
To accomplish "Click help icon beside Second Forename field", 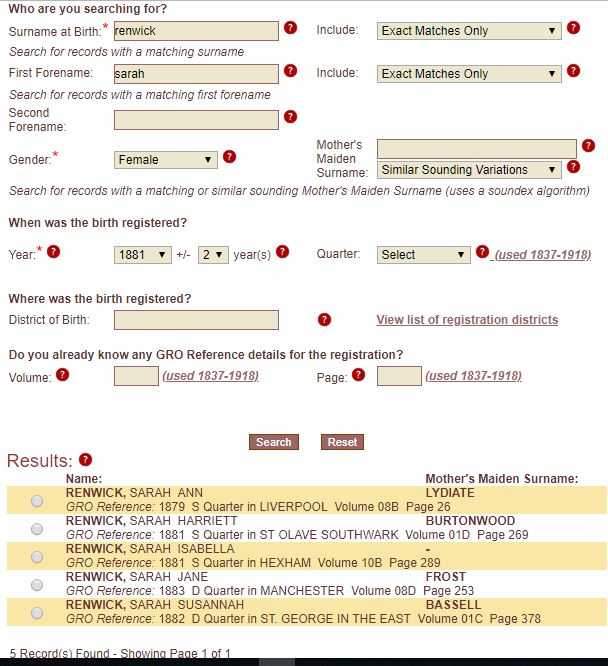I will tap(290, 116).
